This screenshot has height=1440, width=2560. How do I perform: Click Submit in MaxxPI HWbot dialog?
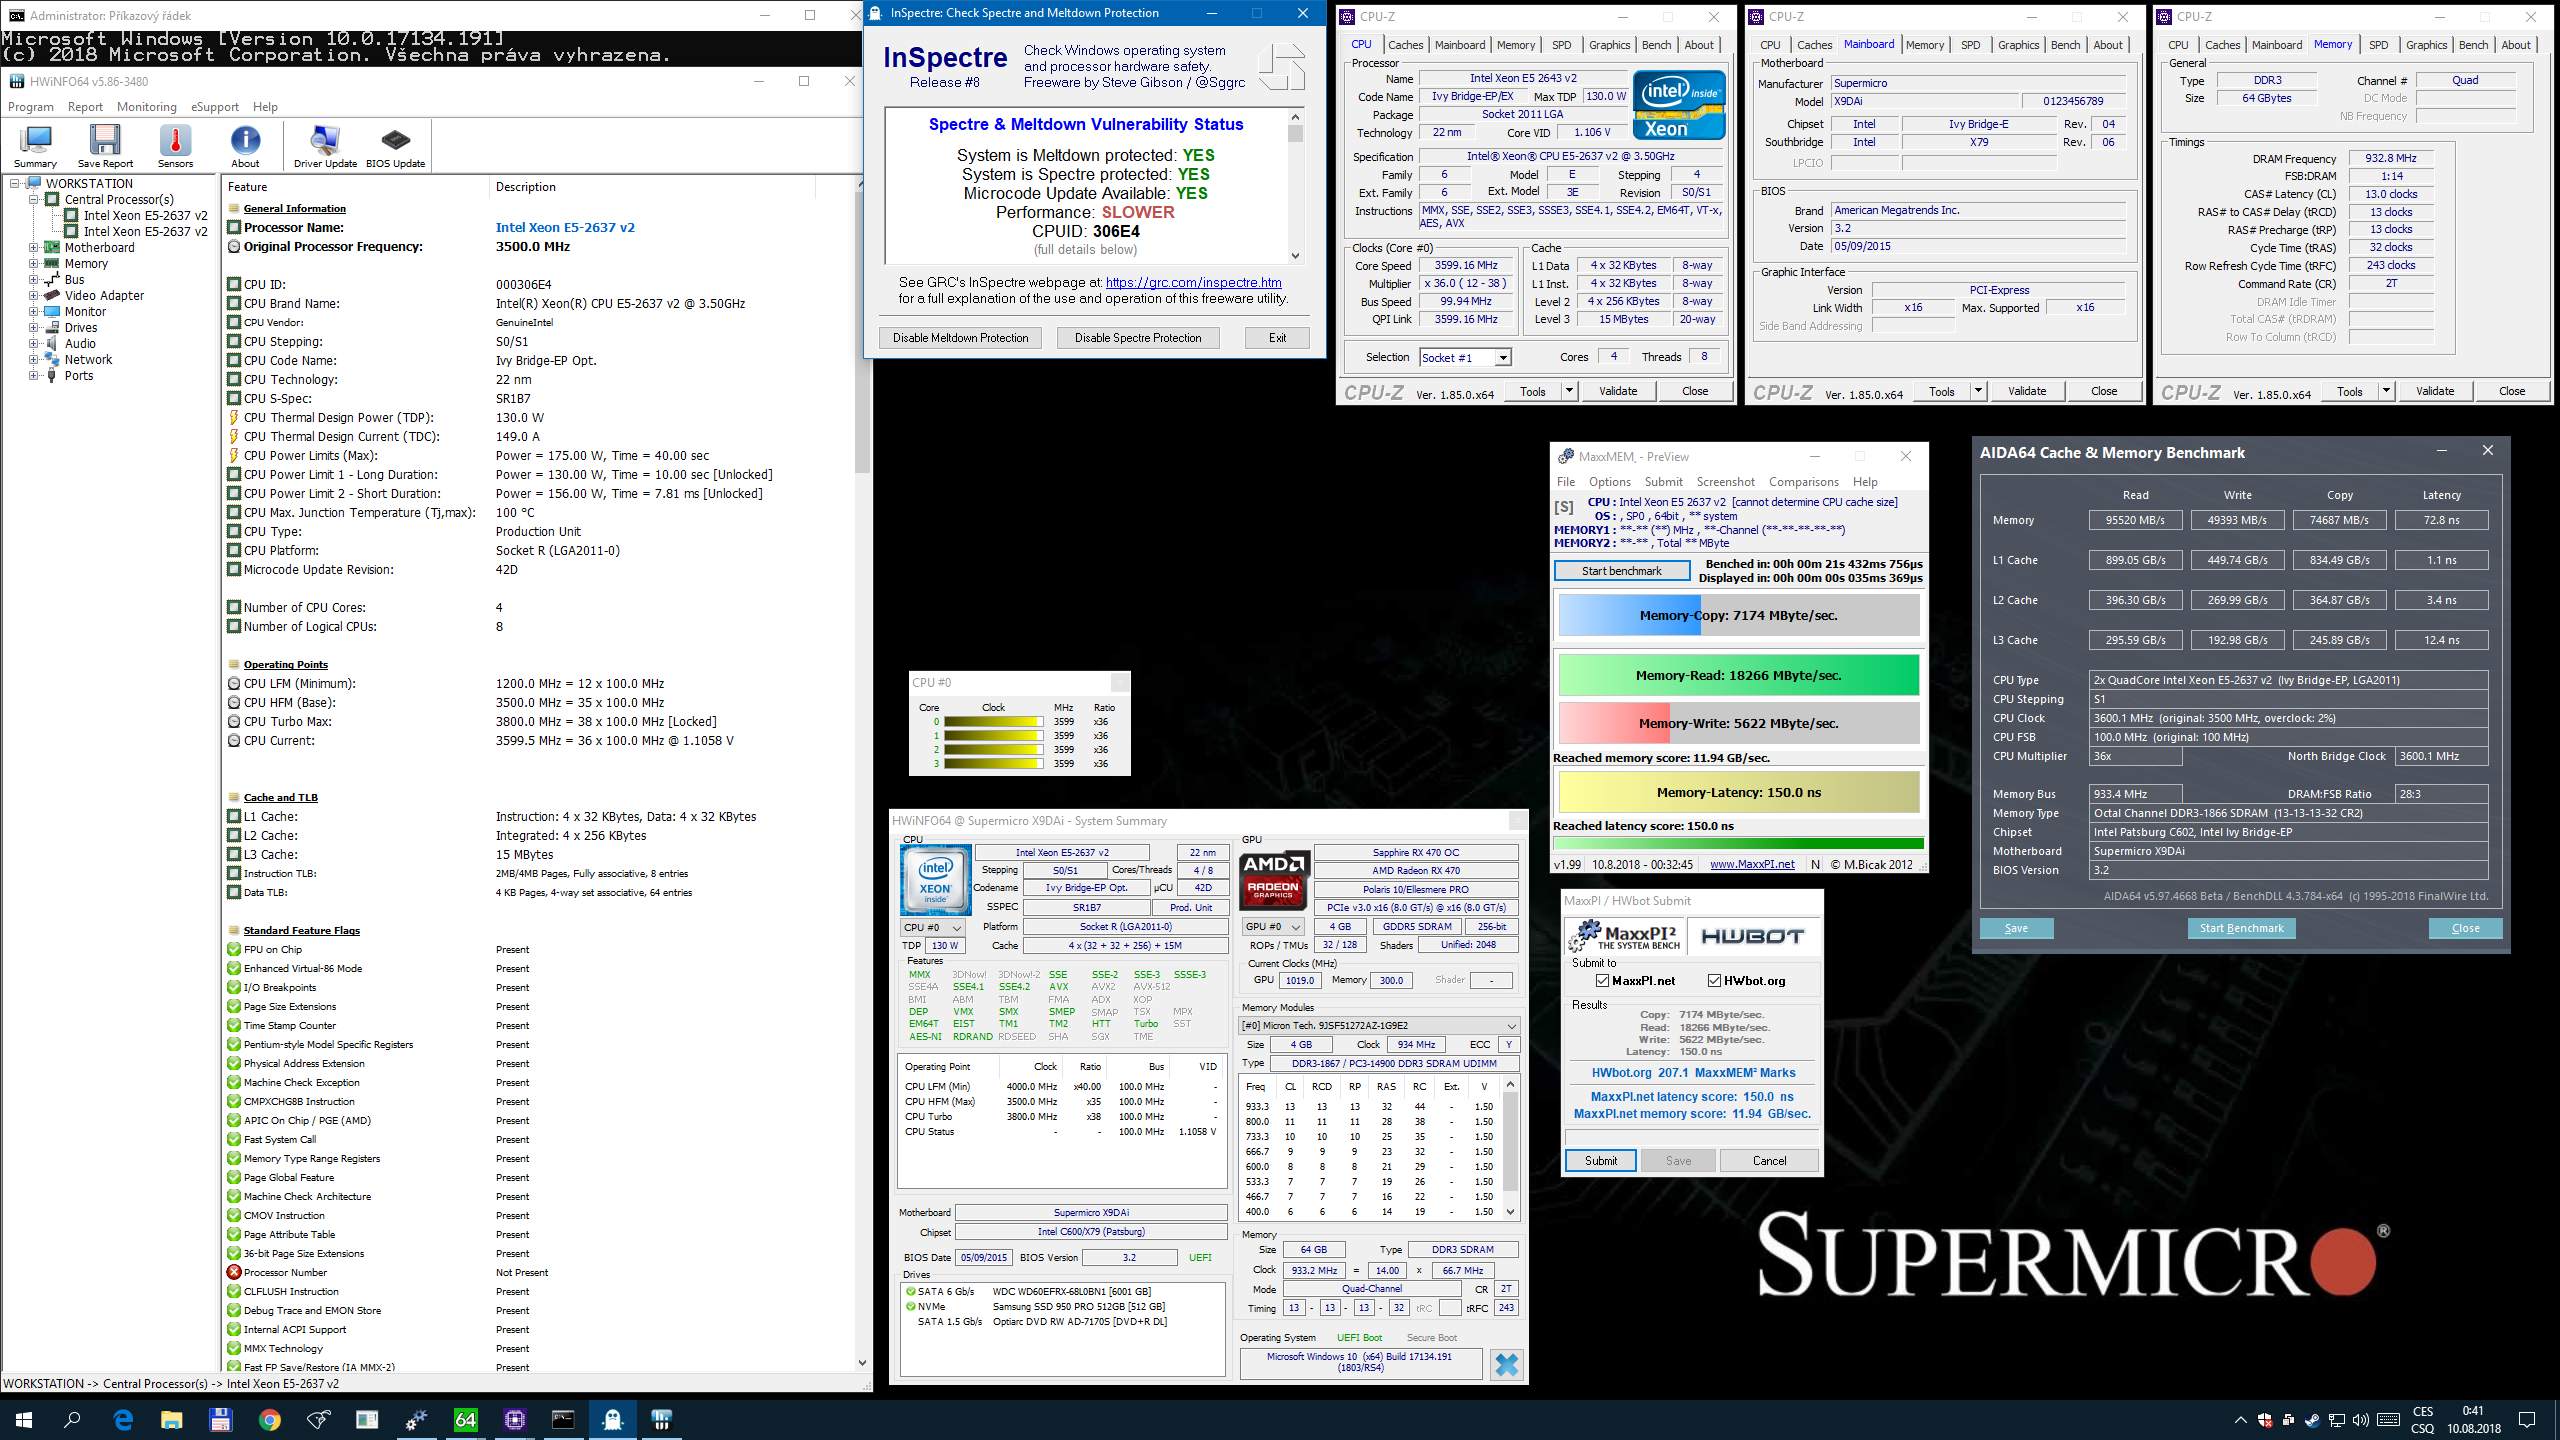click(1600, 1161)
